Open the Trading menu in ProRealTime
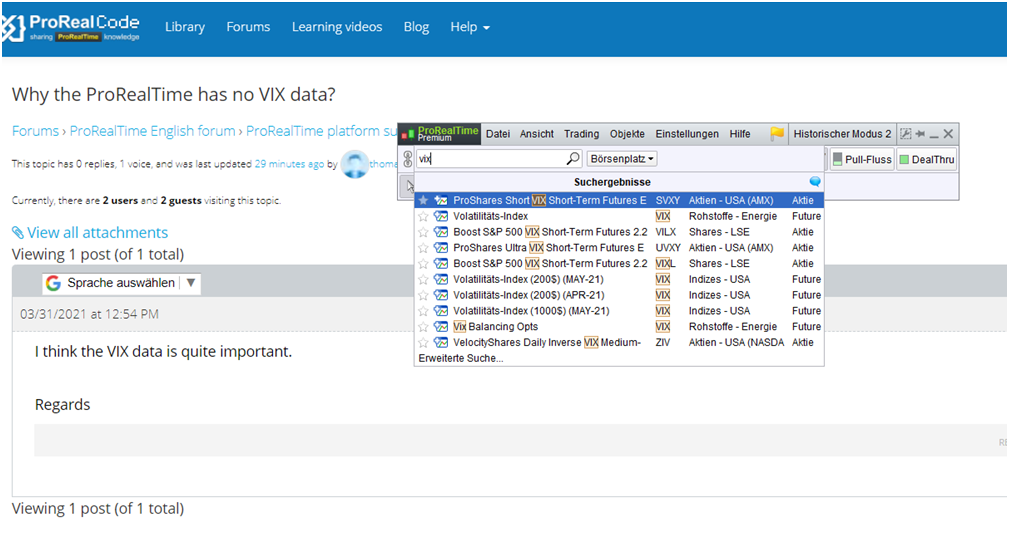The height and width of the screenshot is (540, 1009). pos(581,134)
